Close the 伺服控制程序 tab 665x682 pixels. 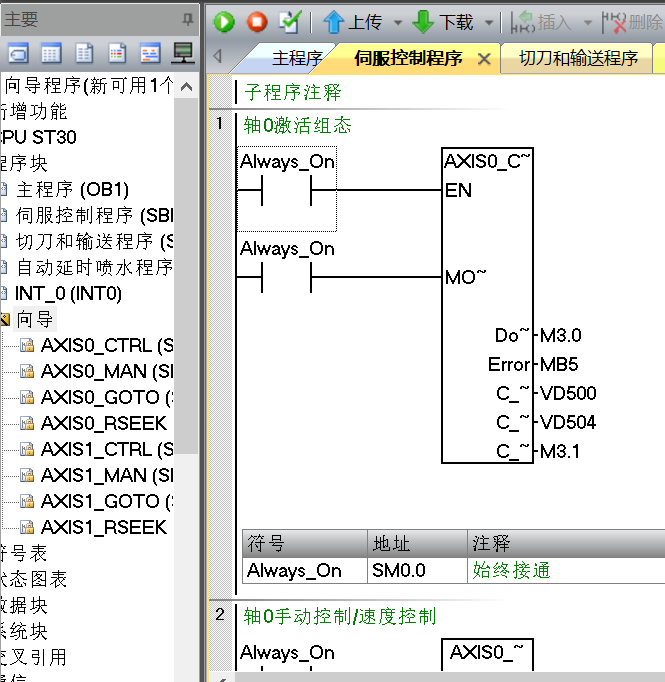coord(484,59)
